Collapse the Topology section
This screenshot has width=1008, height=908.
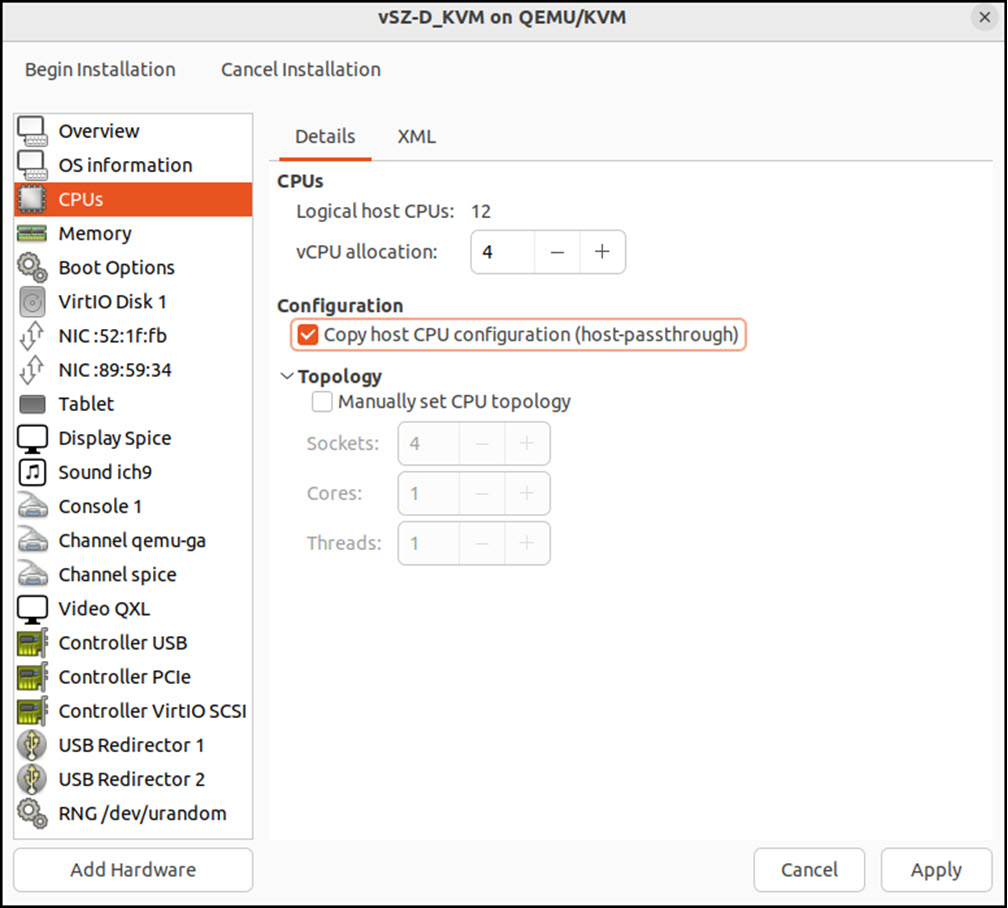tap(287, 376)
